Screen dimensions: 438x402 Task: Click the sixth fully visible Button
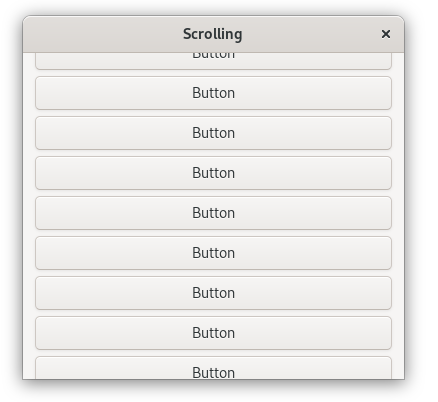[x=213, y=293]
